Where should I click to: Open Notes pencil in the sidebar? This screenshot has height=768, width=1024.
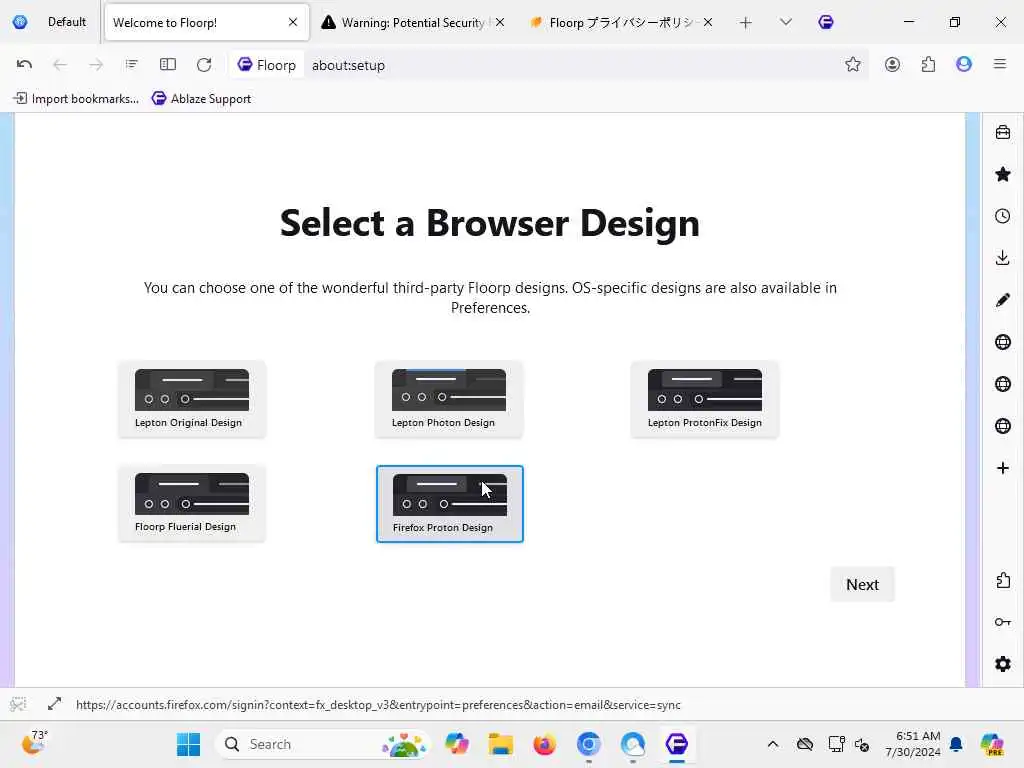(x=1002, y=300)
